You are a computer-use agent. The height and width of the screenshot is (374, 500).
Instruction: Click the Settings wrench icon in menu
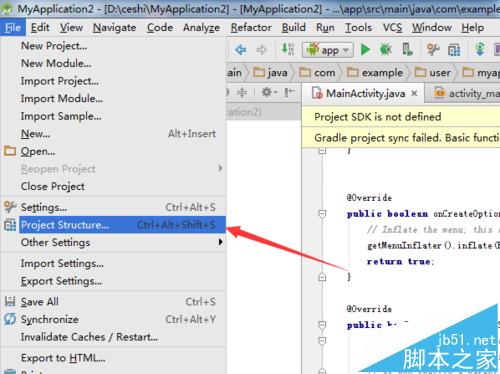click(10, 207)
